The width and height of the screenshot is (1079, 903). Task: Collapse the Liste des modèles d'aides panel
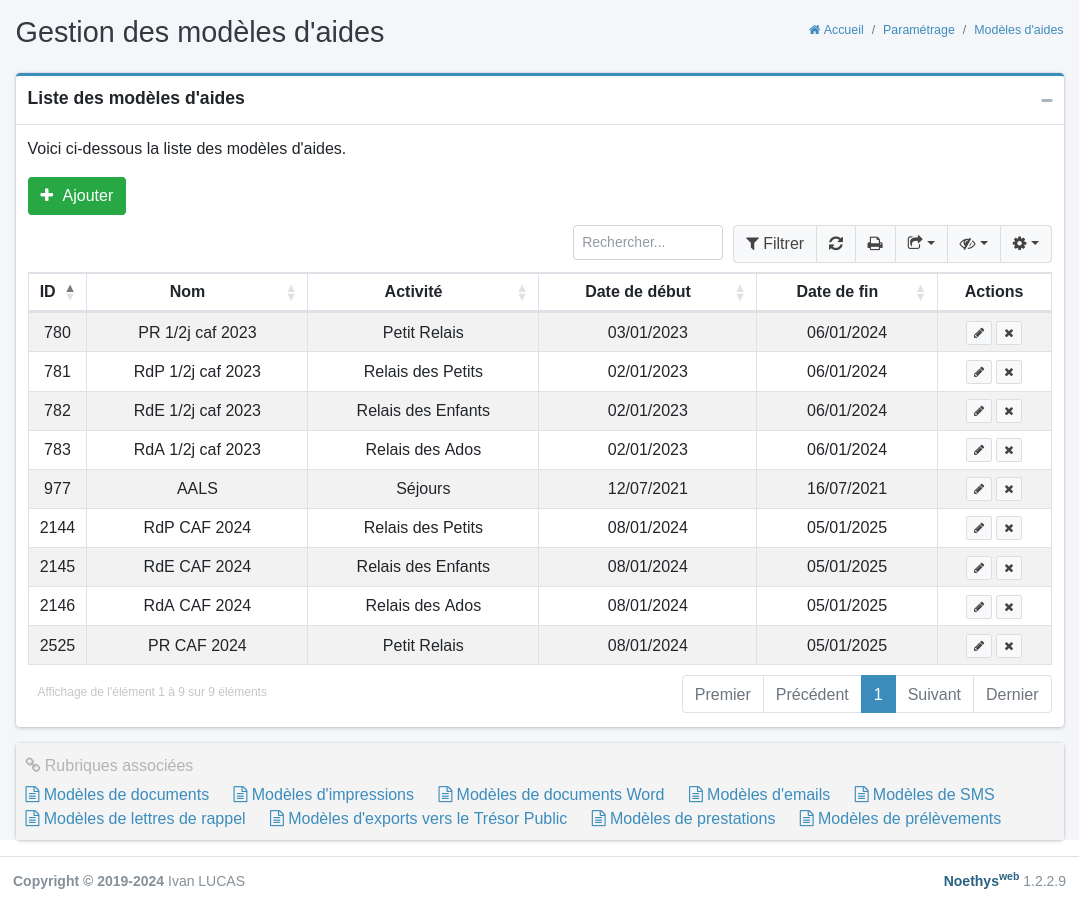coord(1046,100)
